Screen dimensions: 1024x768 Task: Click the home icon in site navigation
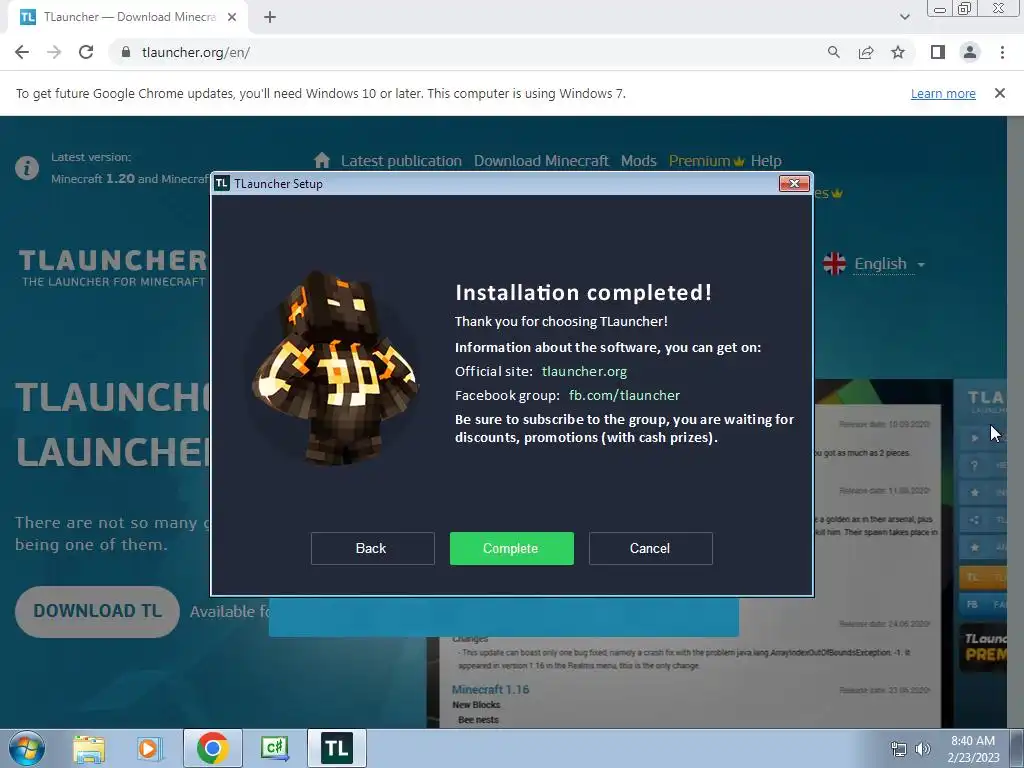(x=322, y=160)
